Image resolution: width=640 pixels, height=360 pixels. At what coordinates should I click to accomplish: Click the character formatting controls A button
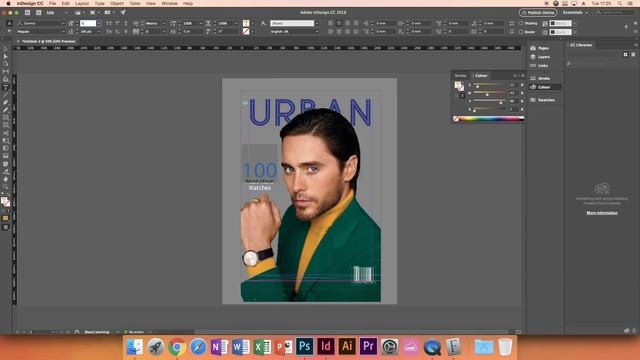point(9,23)
